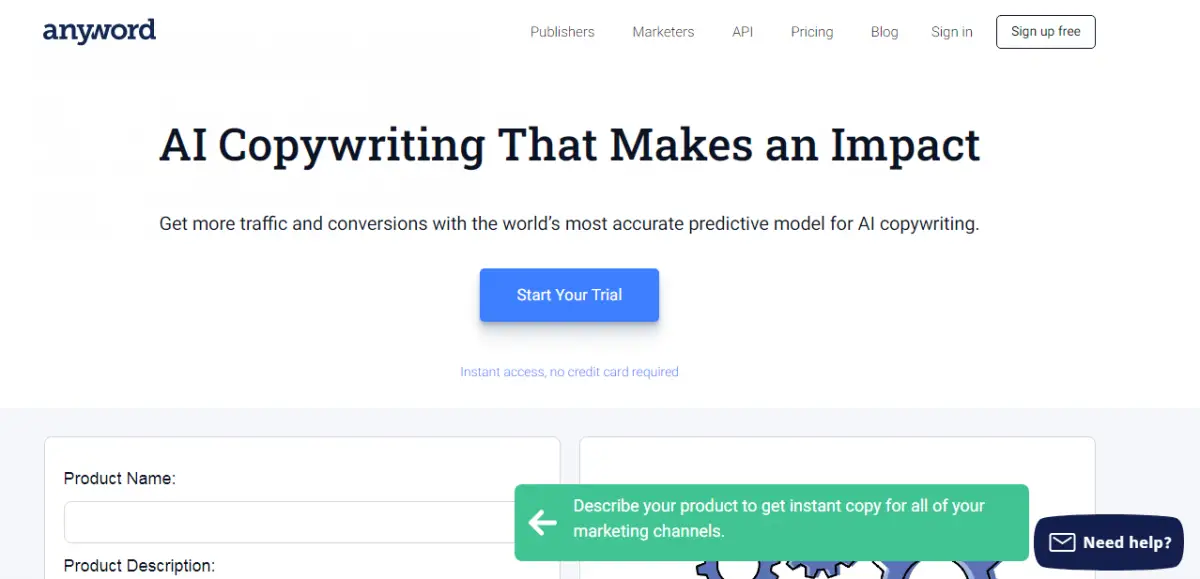Image resolution: width=1200 pixels, height=579 pixels.
Task: Go to the API page
Action: [x=742, y=32]
